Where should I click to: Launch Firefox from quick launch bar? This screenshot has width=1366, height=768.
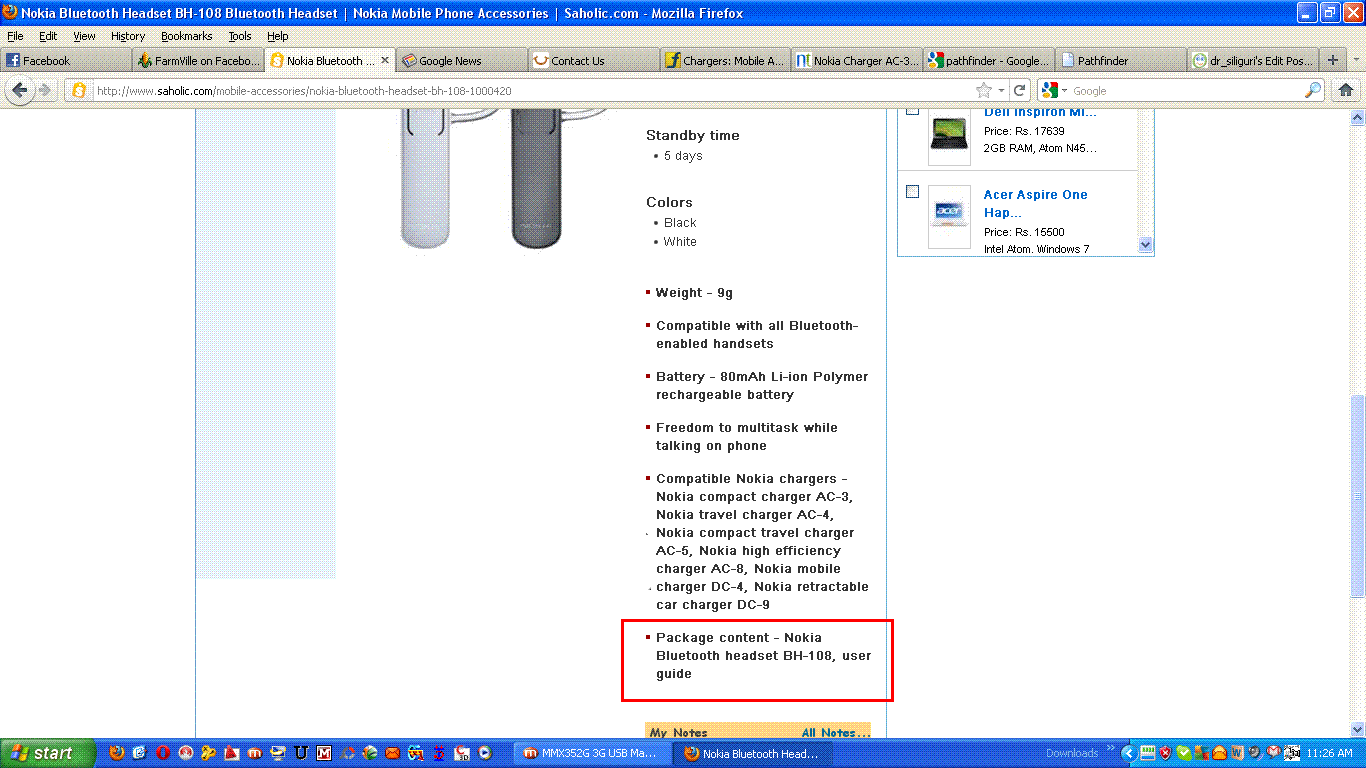point(117,753)
